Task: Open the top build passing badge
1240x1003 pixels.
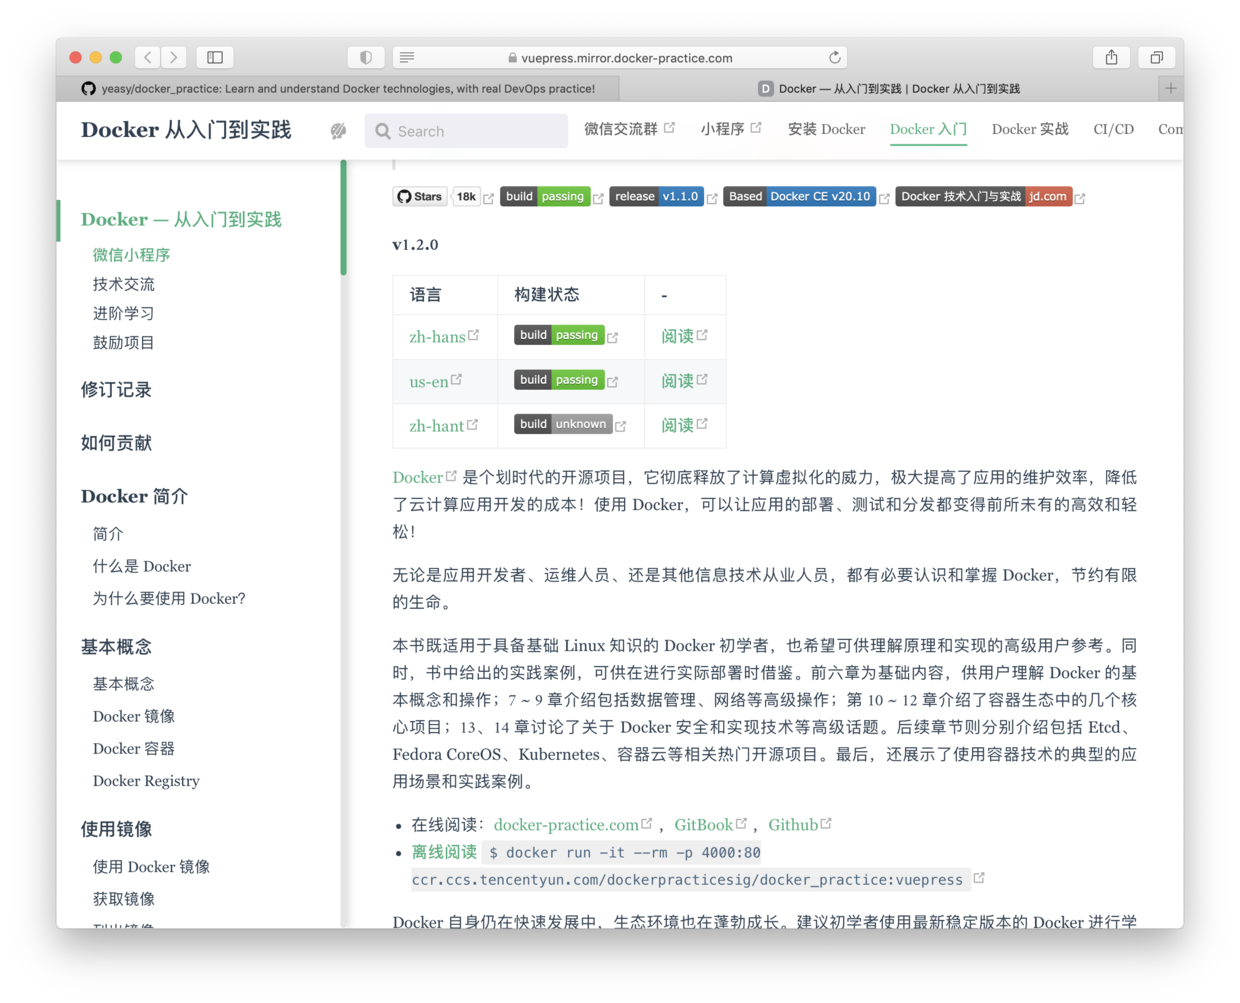Action: click(545, 197)
